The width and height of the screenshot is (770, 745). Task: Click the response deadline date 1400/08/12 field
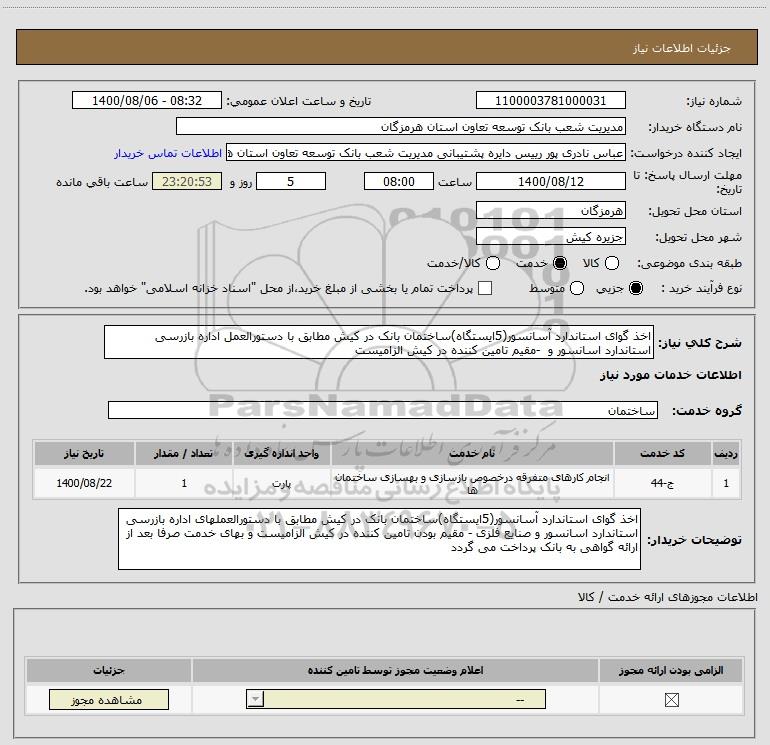pos(550,181)
